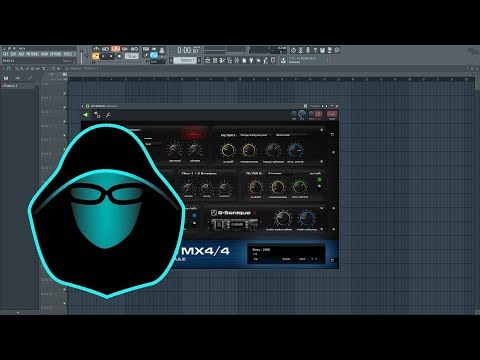This screenshot has width=480, height=360.
Task: Open the Filter 1 type dropdown
Action: 253,135
